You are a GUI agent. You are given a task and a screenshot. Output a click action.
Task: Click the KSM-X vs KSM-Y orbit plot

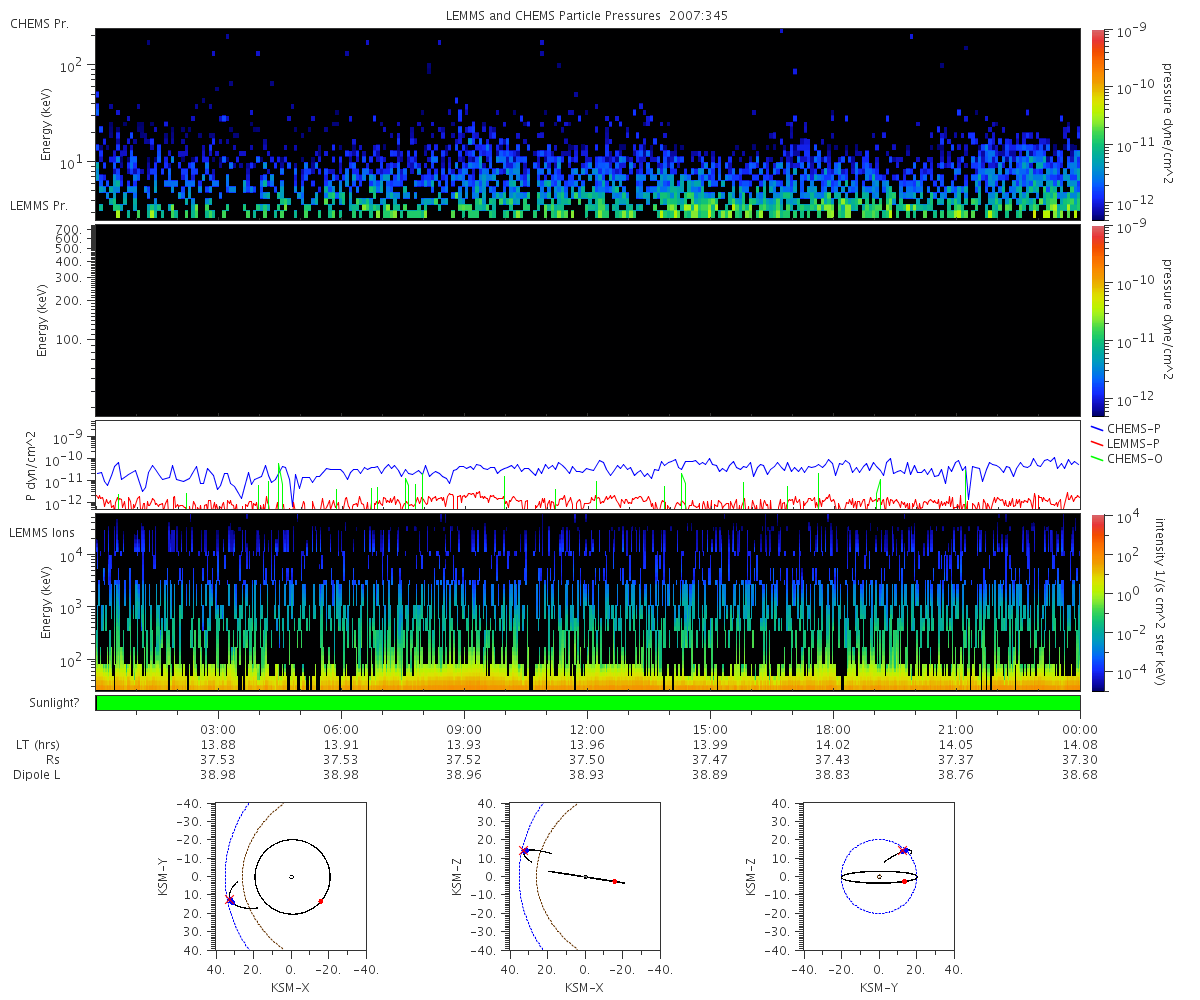pyautogui.click(x=291, y=877)
